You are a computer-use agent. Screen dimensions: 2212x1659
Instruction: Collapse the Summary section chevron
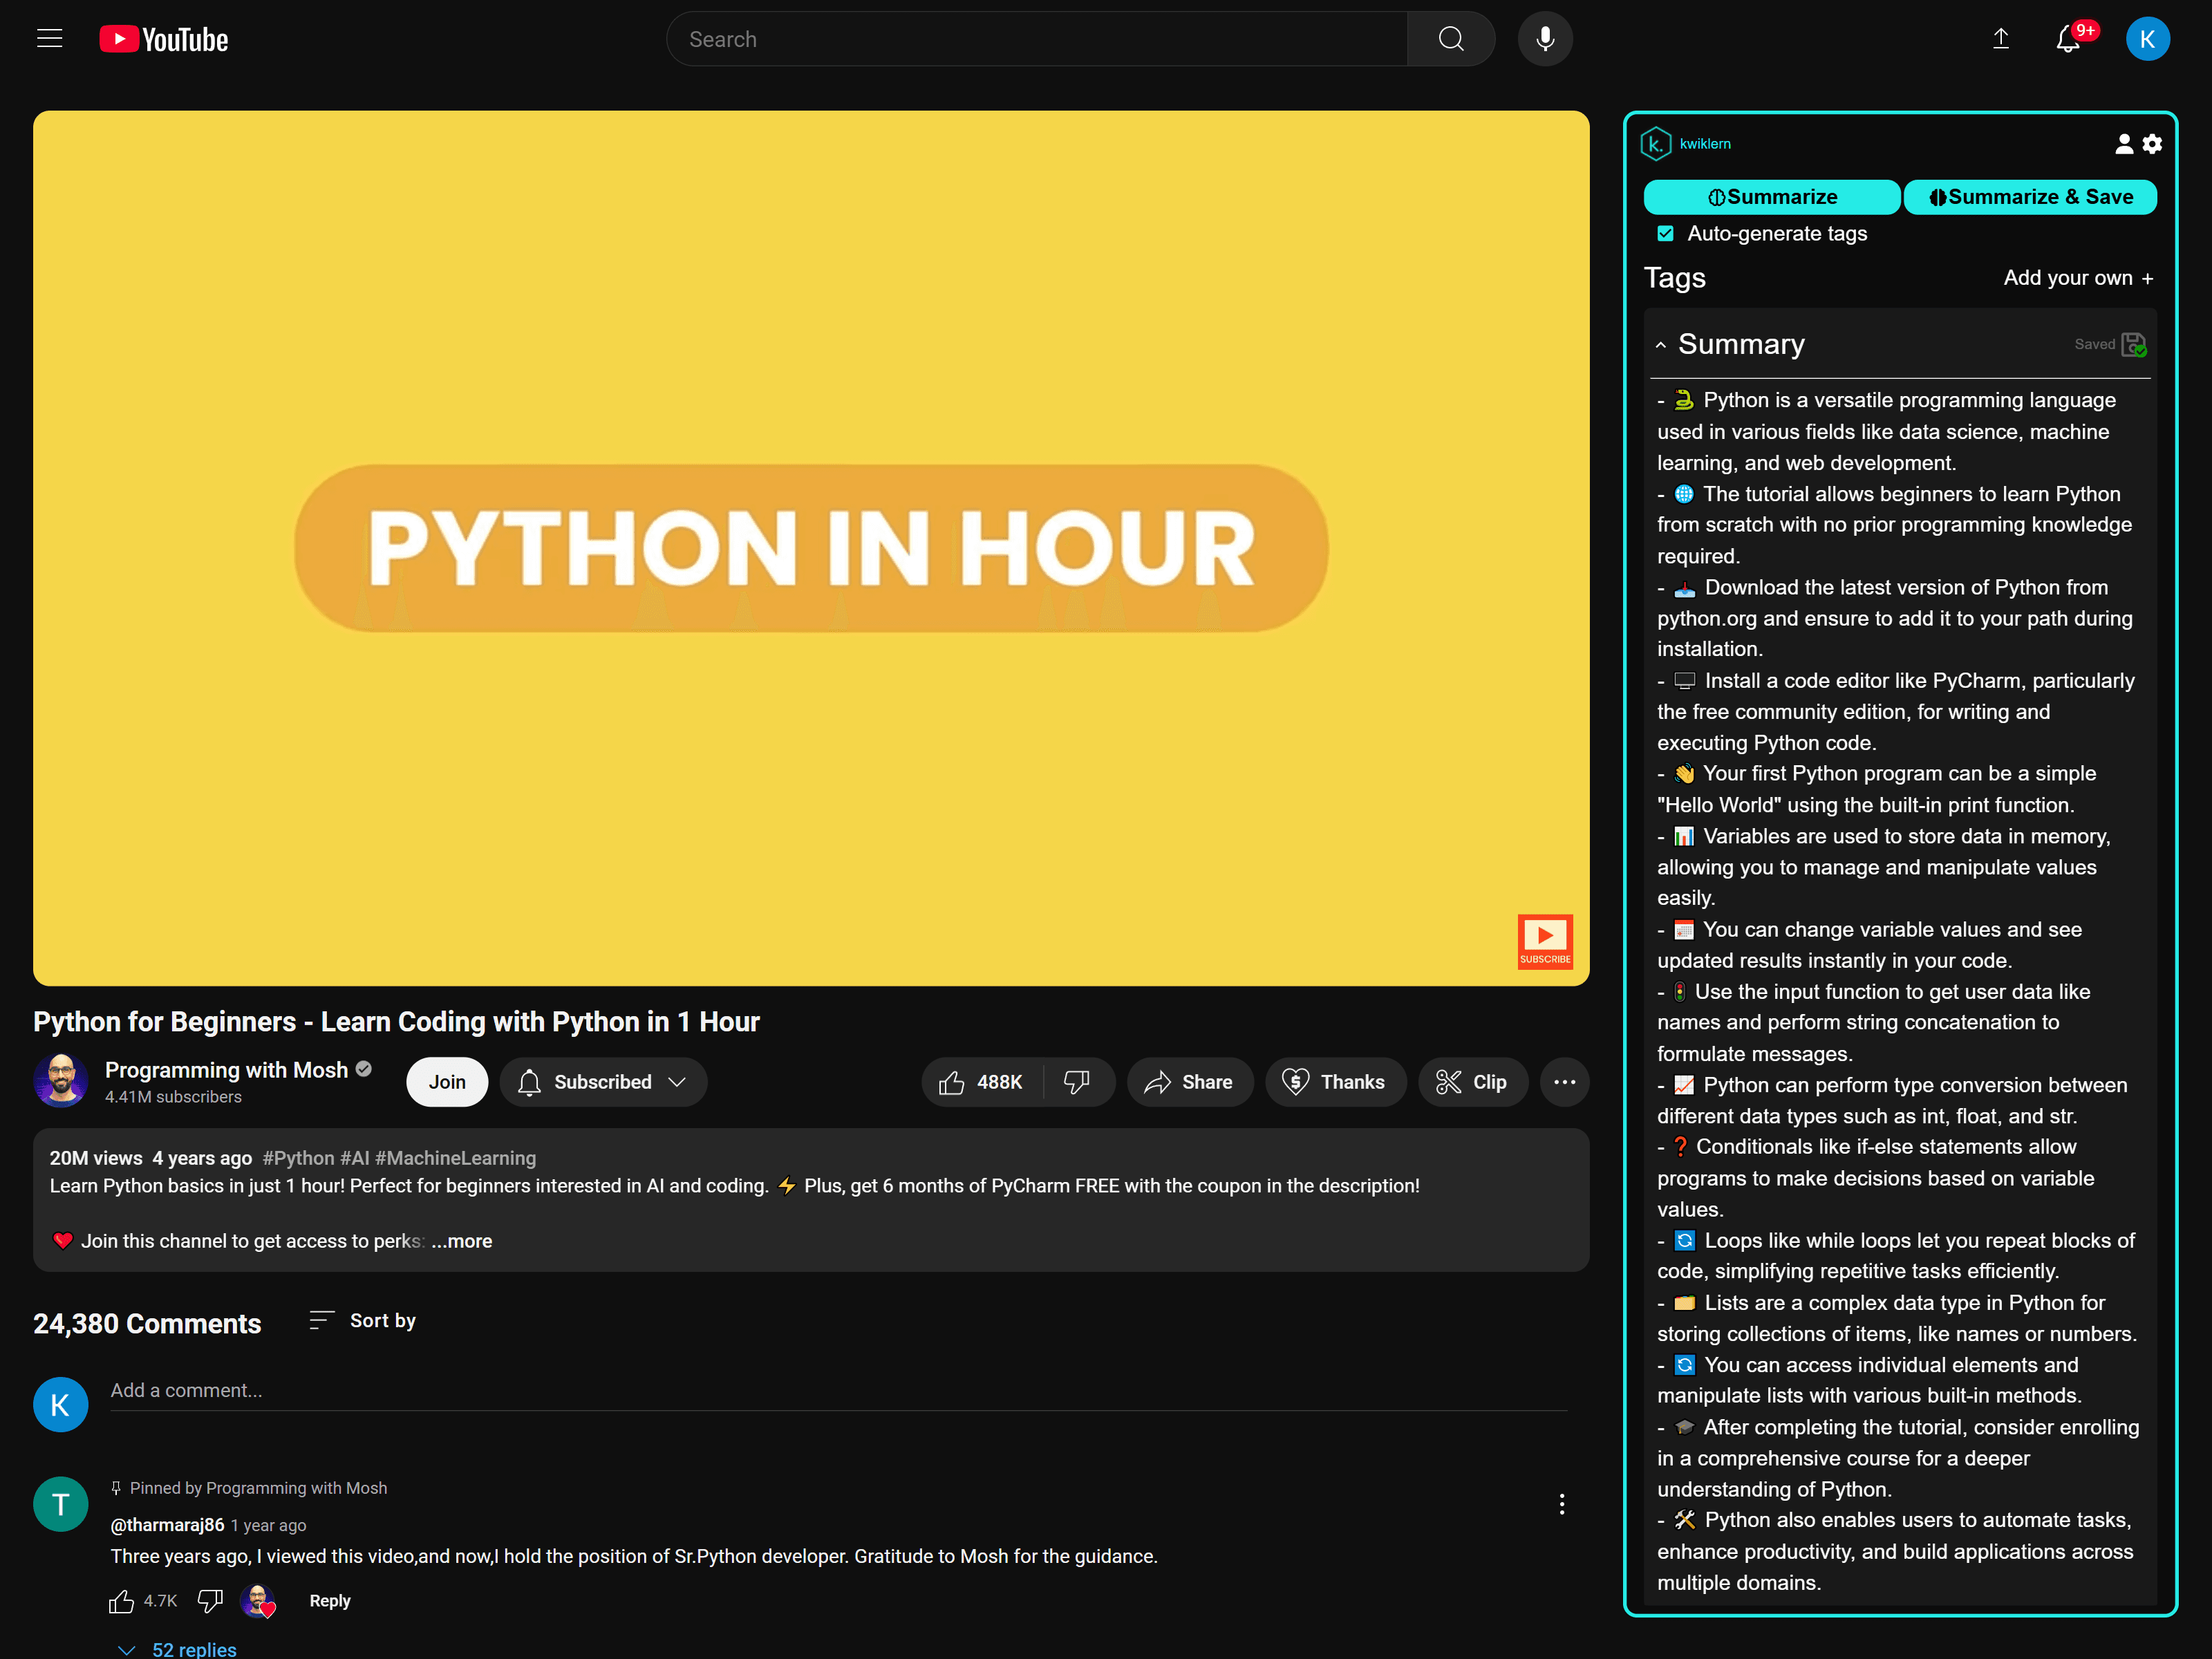click(x=1661, y=345)
